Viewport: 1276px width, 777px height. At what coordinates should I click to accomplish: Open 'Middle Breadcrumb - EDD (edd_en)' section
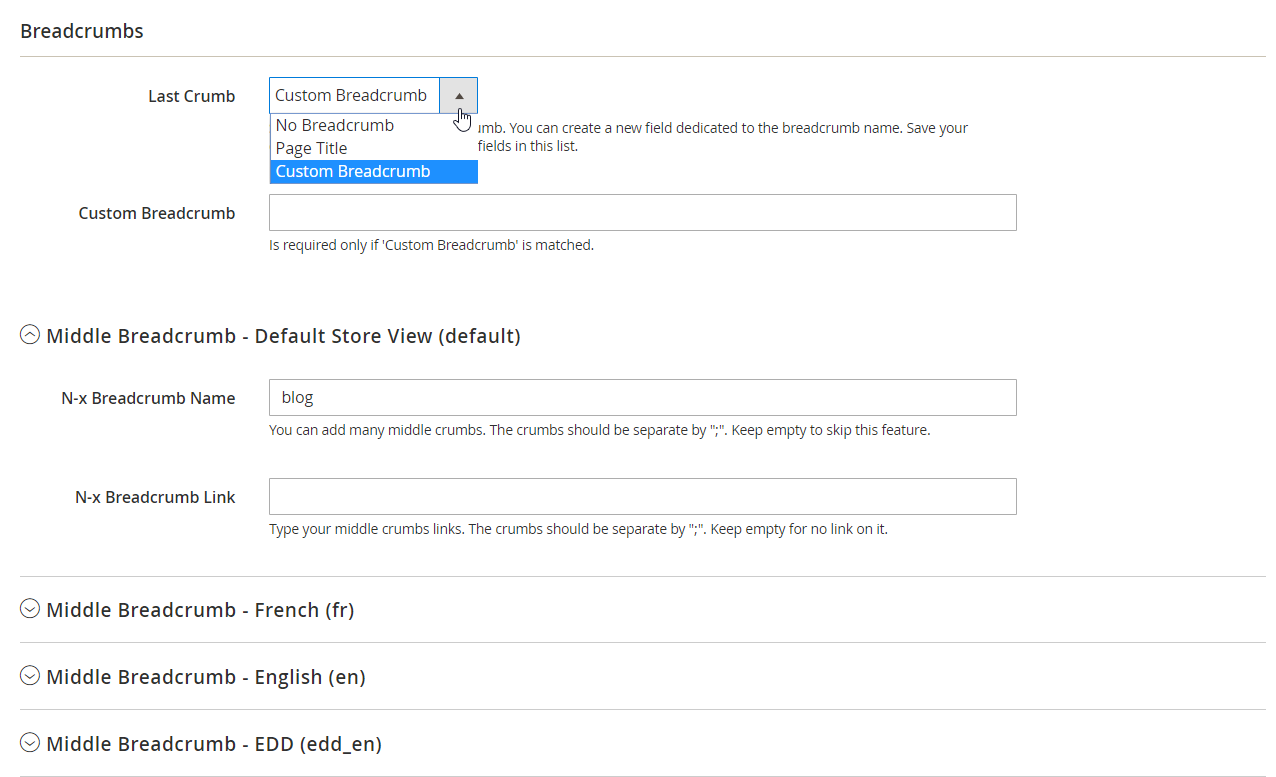pos(214,744)
